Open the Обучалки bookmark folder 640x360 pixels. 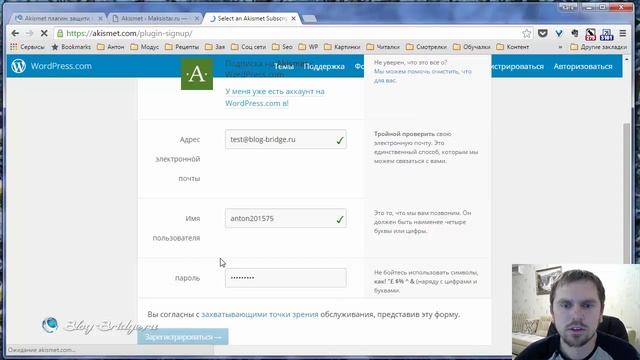tap(472, 47)
